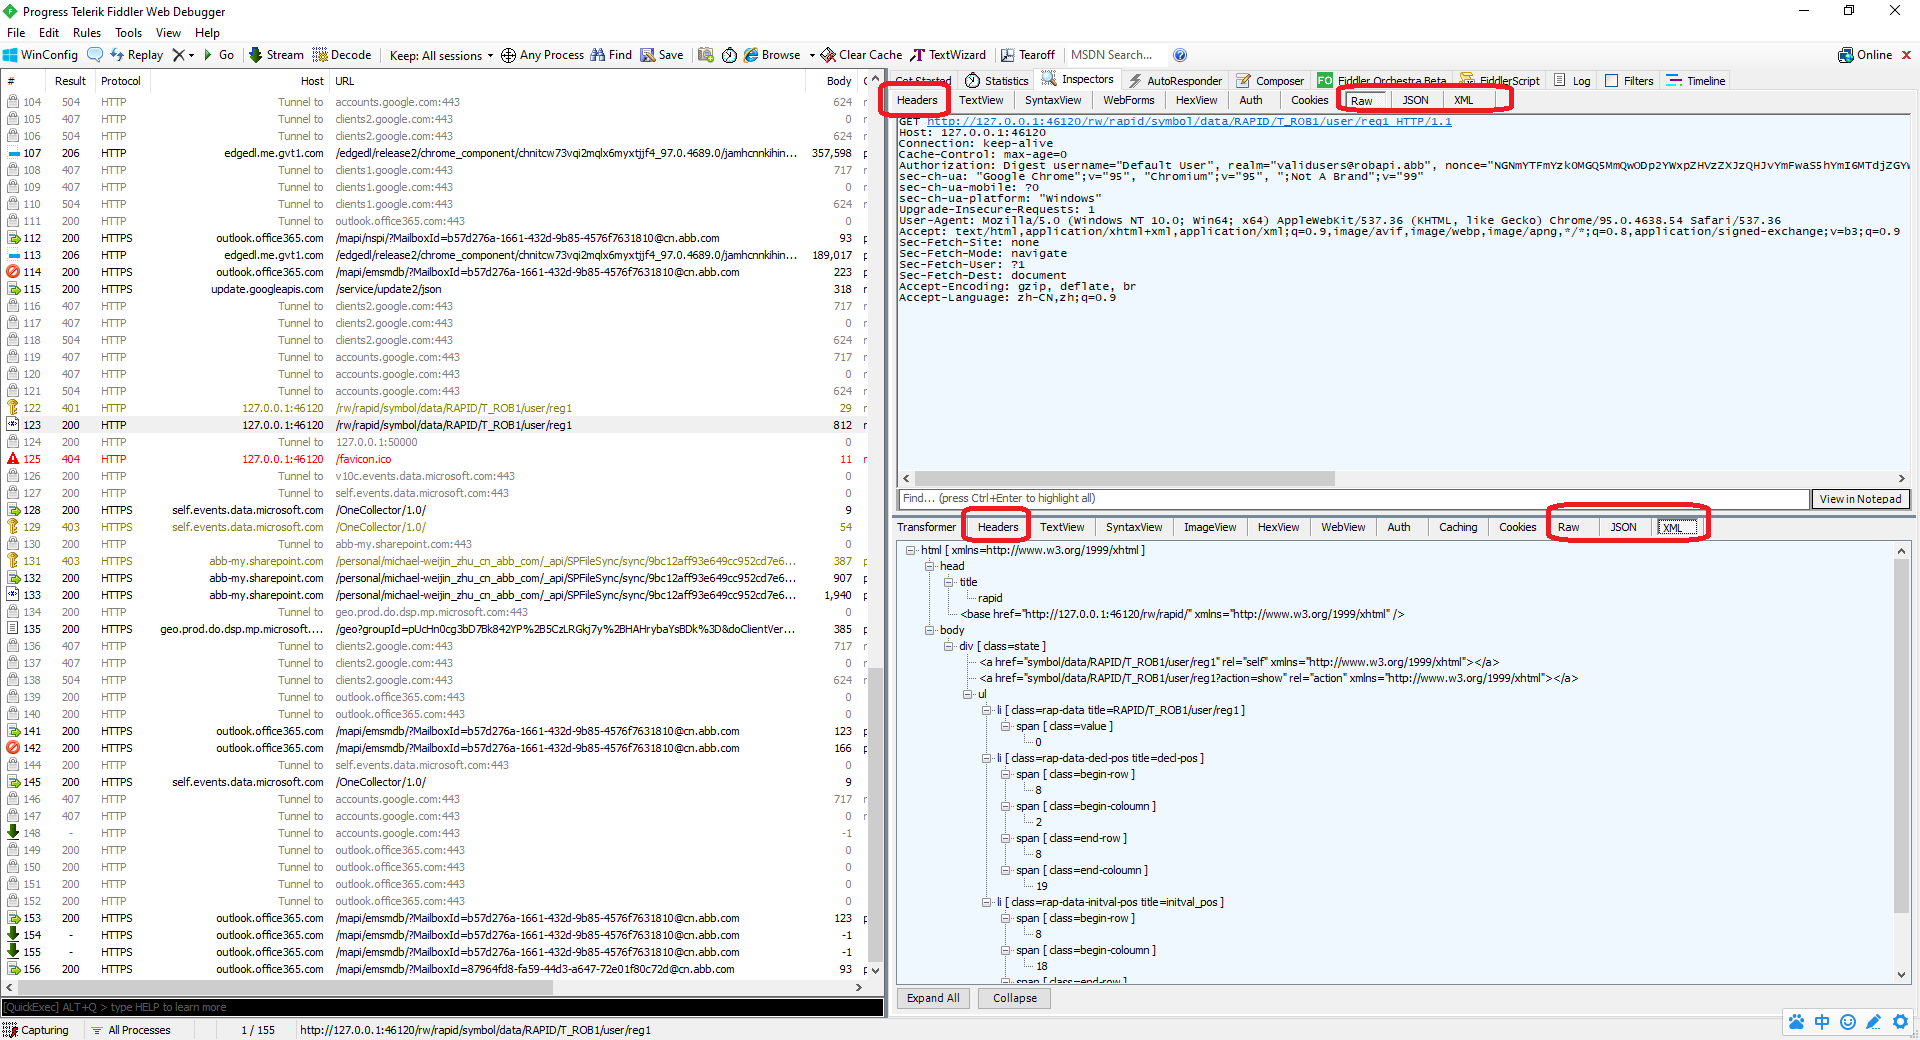
Task: Click the gear settings icon in the input toolbar
Action: [1900, 1022]
